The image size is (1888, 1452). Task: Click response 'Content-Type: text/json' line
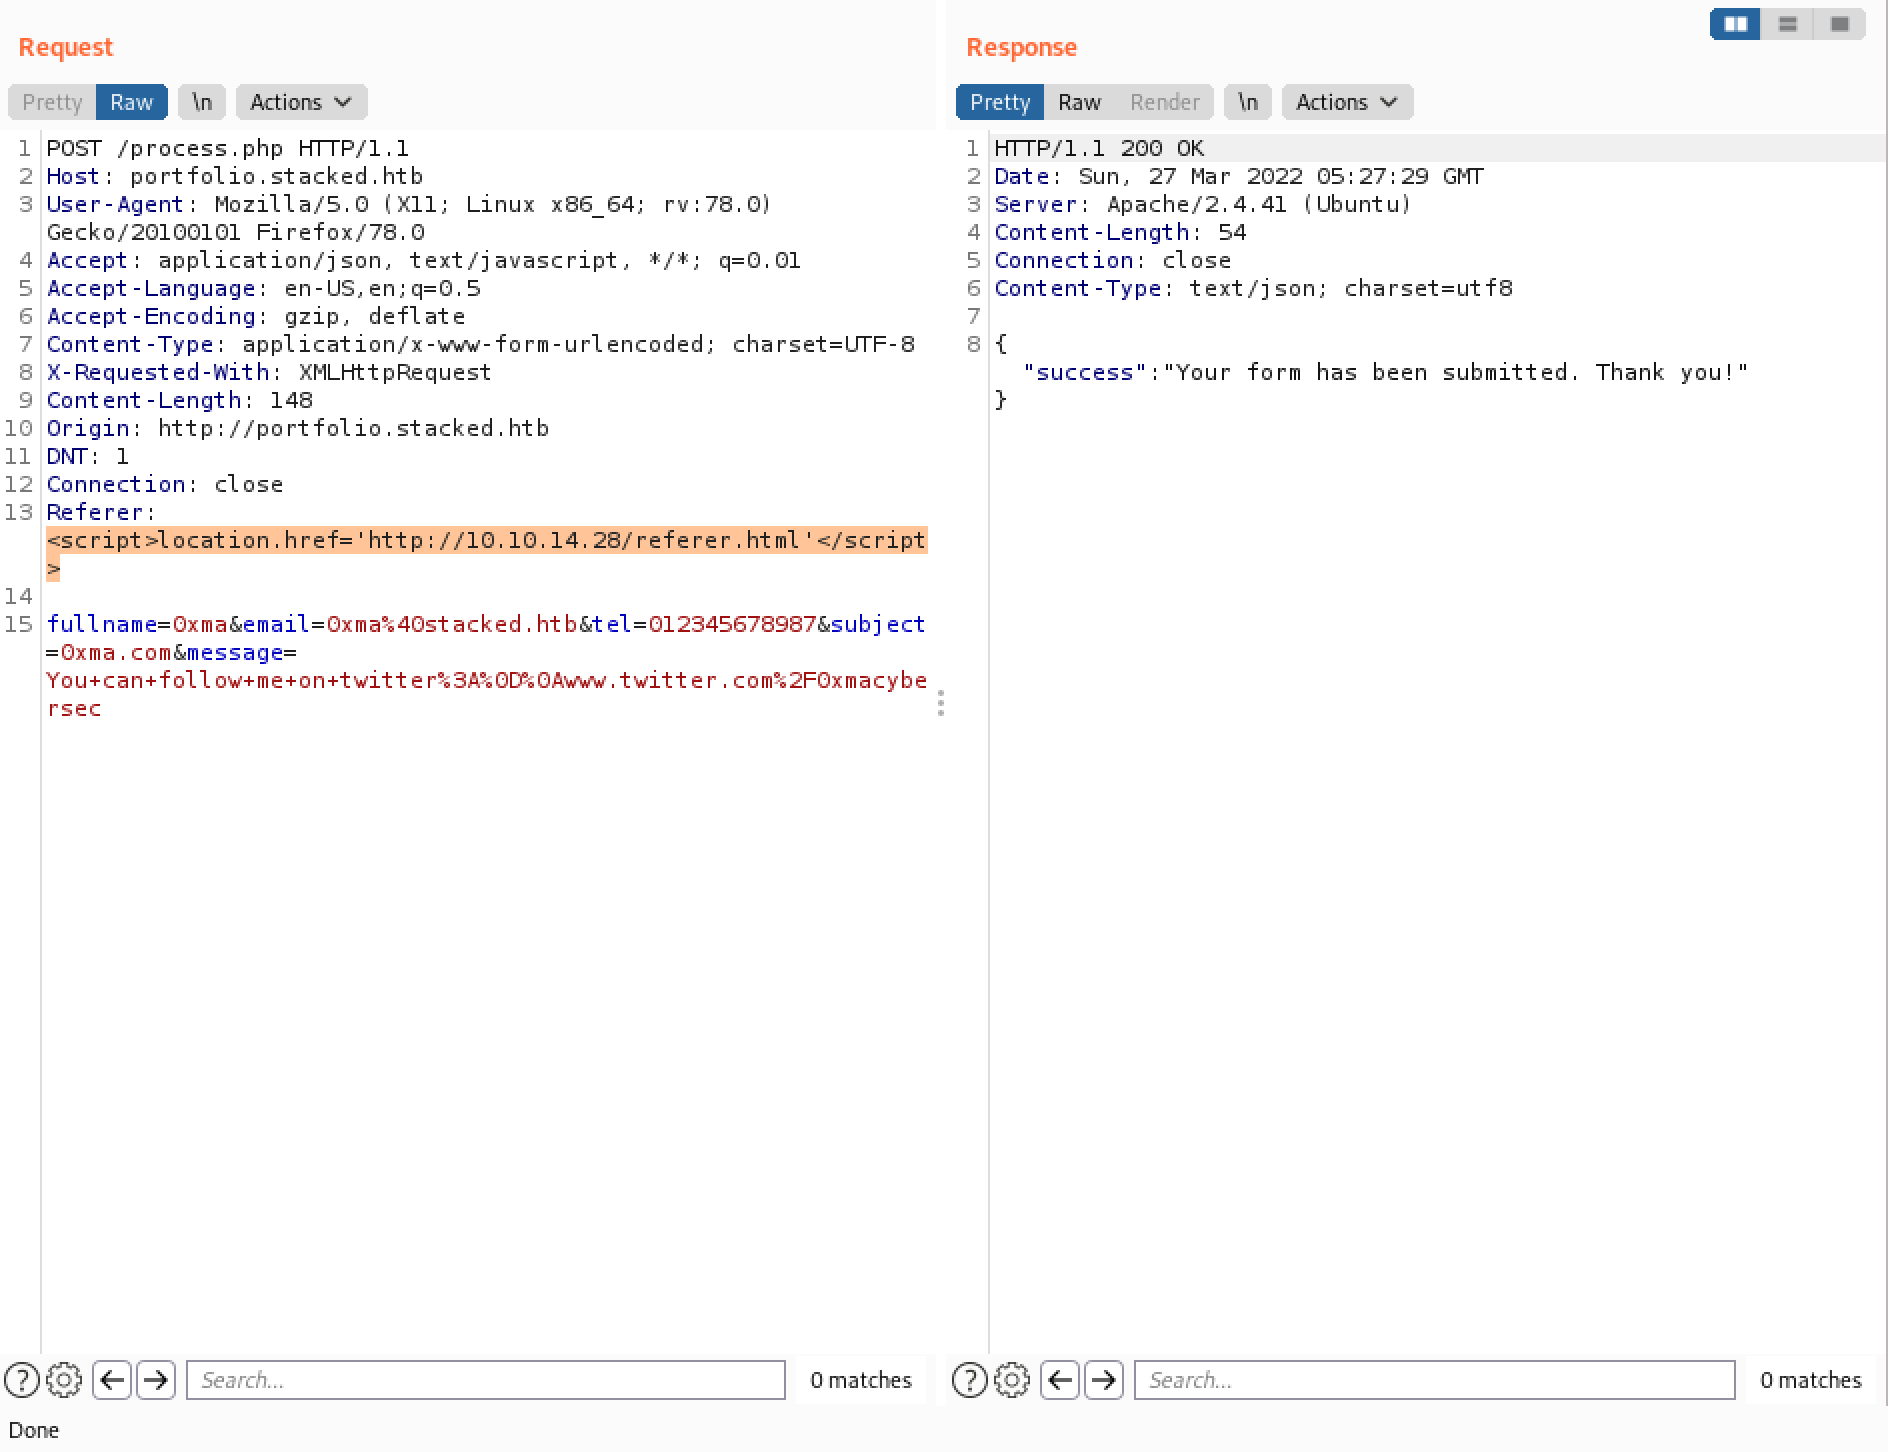1253,288
